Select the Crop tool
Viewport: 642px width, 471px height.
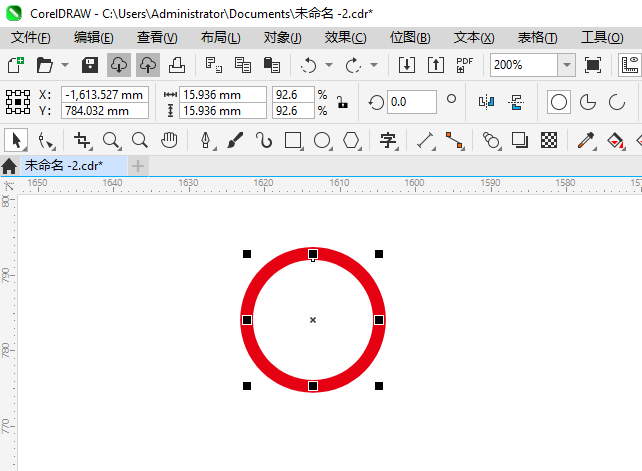pos(82,140)
